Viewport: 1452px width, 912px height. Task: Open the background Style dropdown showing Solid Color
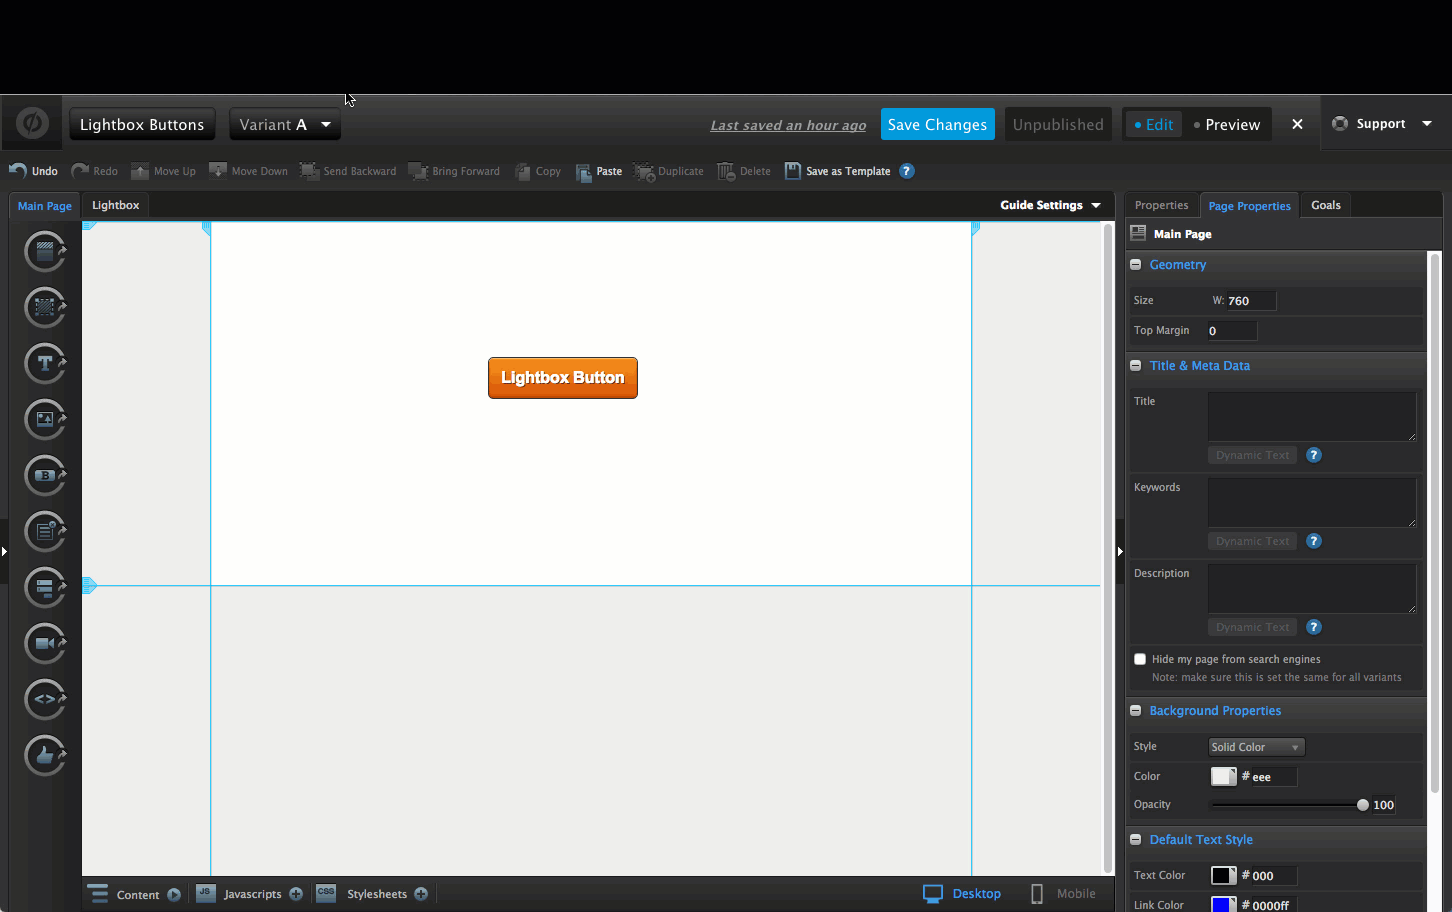1255,746
